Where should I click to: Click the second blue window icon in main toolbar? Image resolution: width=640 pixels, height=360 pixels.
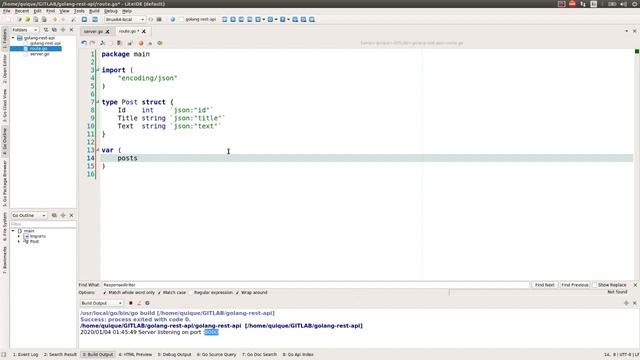coord(95,20)
